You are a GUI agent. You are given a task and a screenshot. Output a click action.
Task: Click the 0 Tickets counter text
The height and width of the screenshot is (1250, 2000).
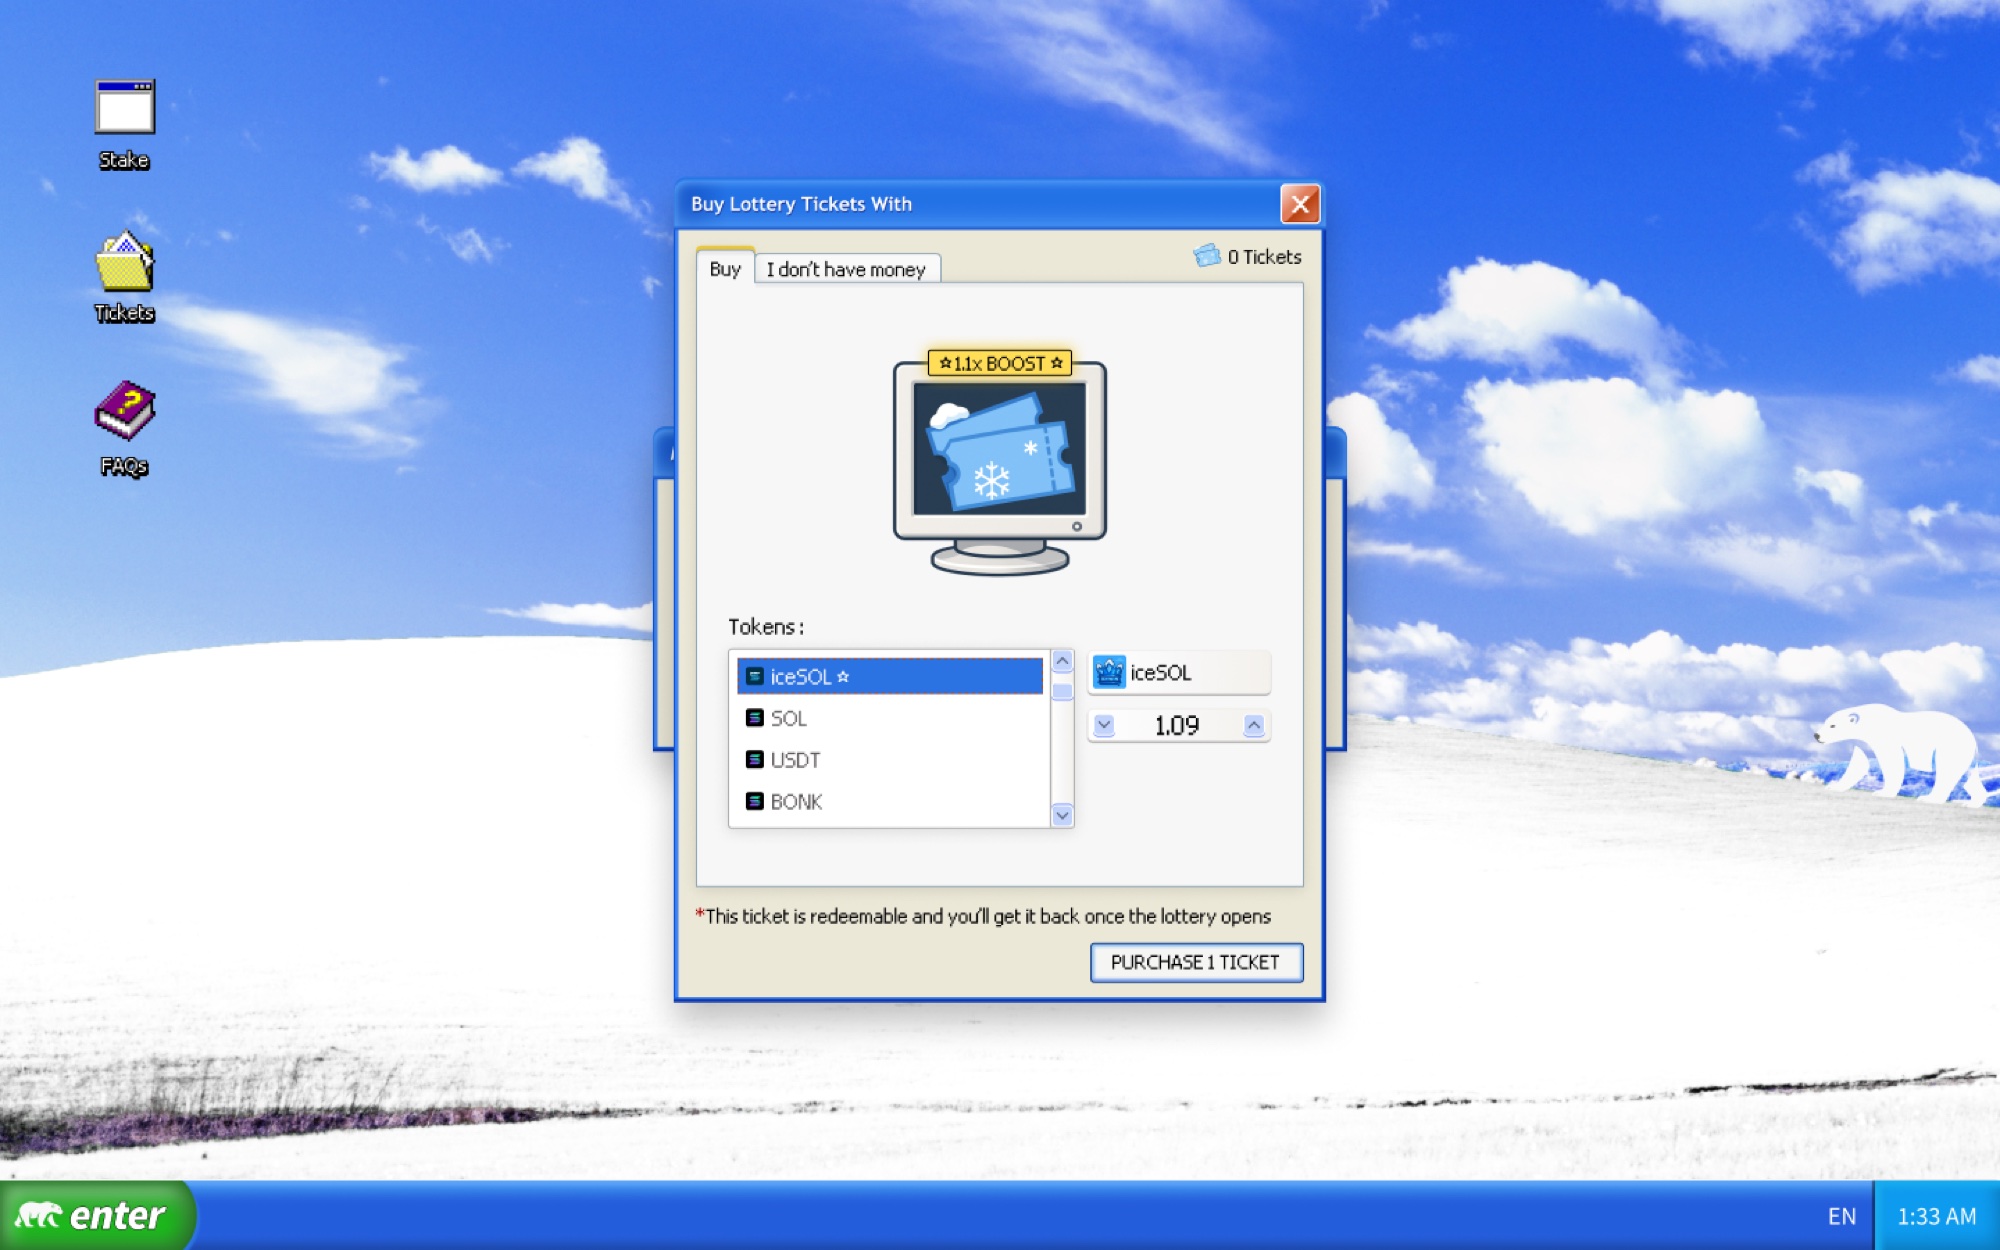coord(1265,257)
